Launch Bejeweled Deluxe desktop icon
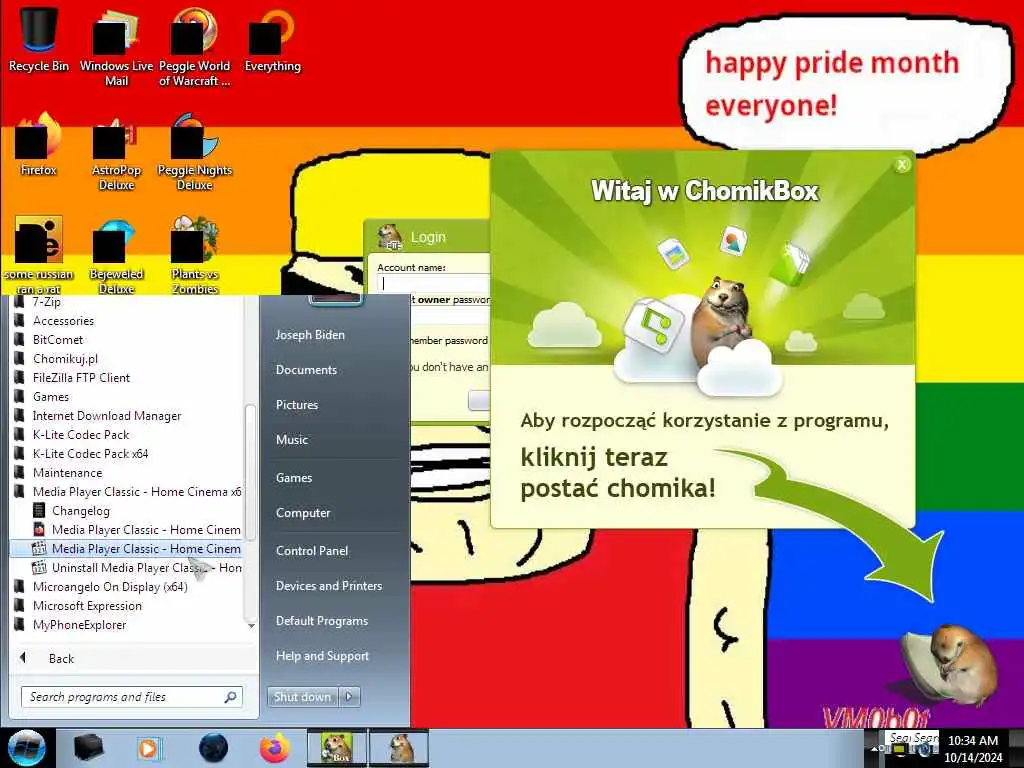This screenshot has width=1024, height=768. click(x=116, y=255)
